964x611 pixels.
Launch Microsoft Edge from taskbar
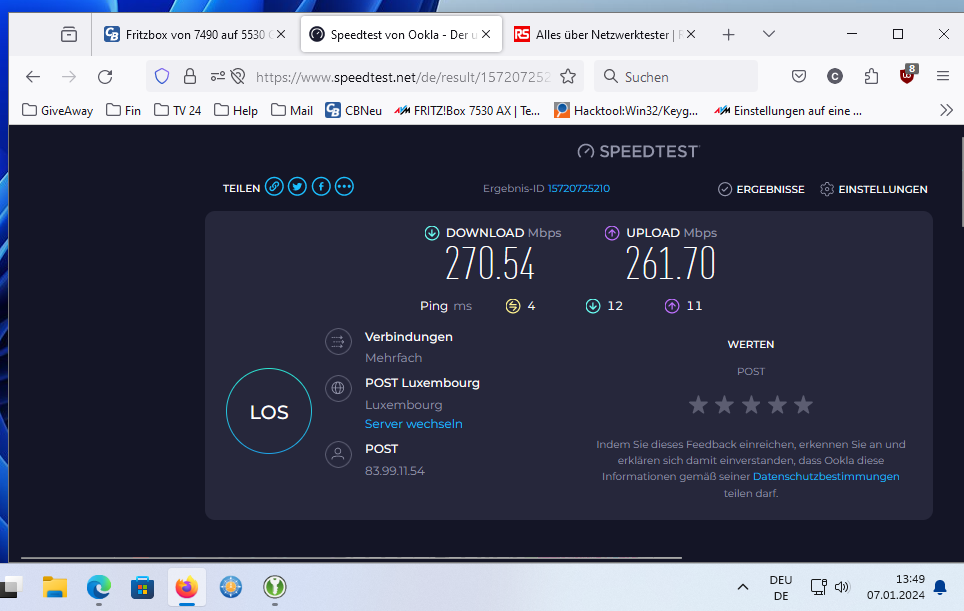pos(99,588)
